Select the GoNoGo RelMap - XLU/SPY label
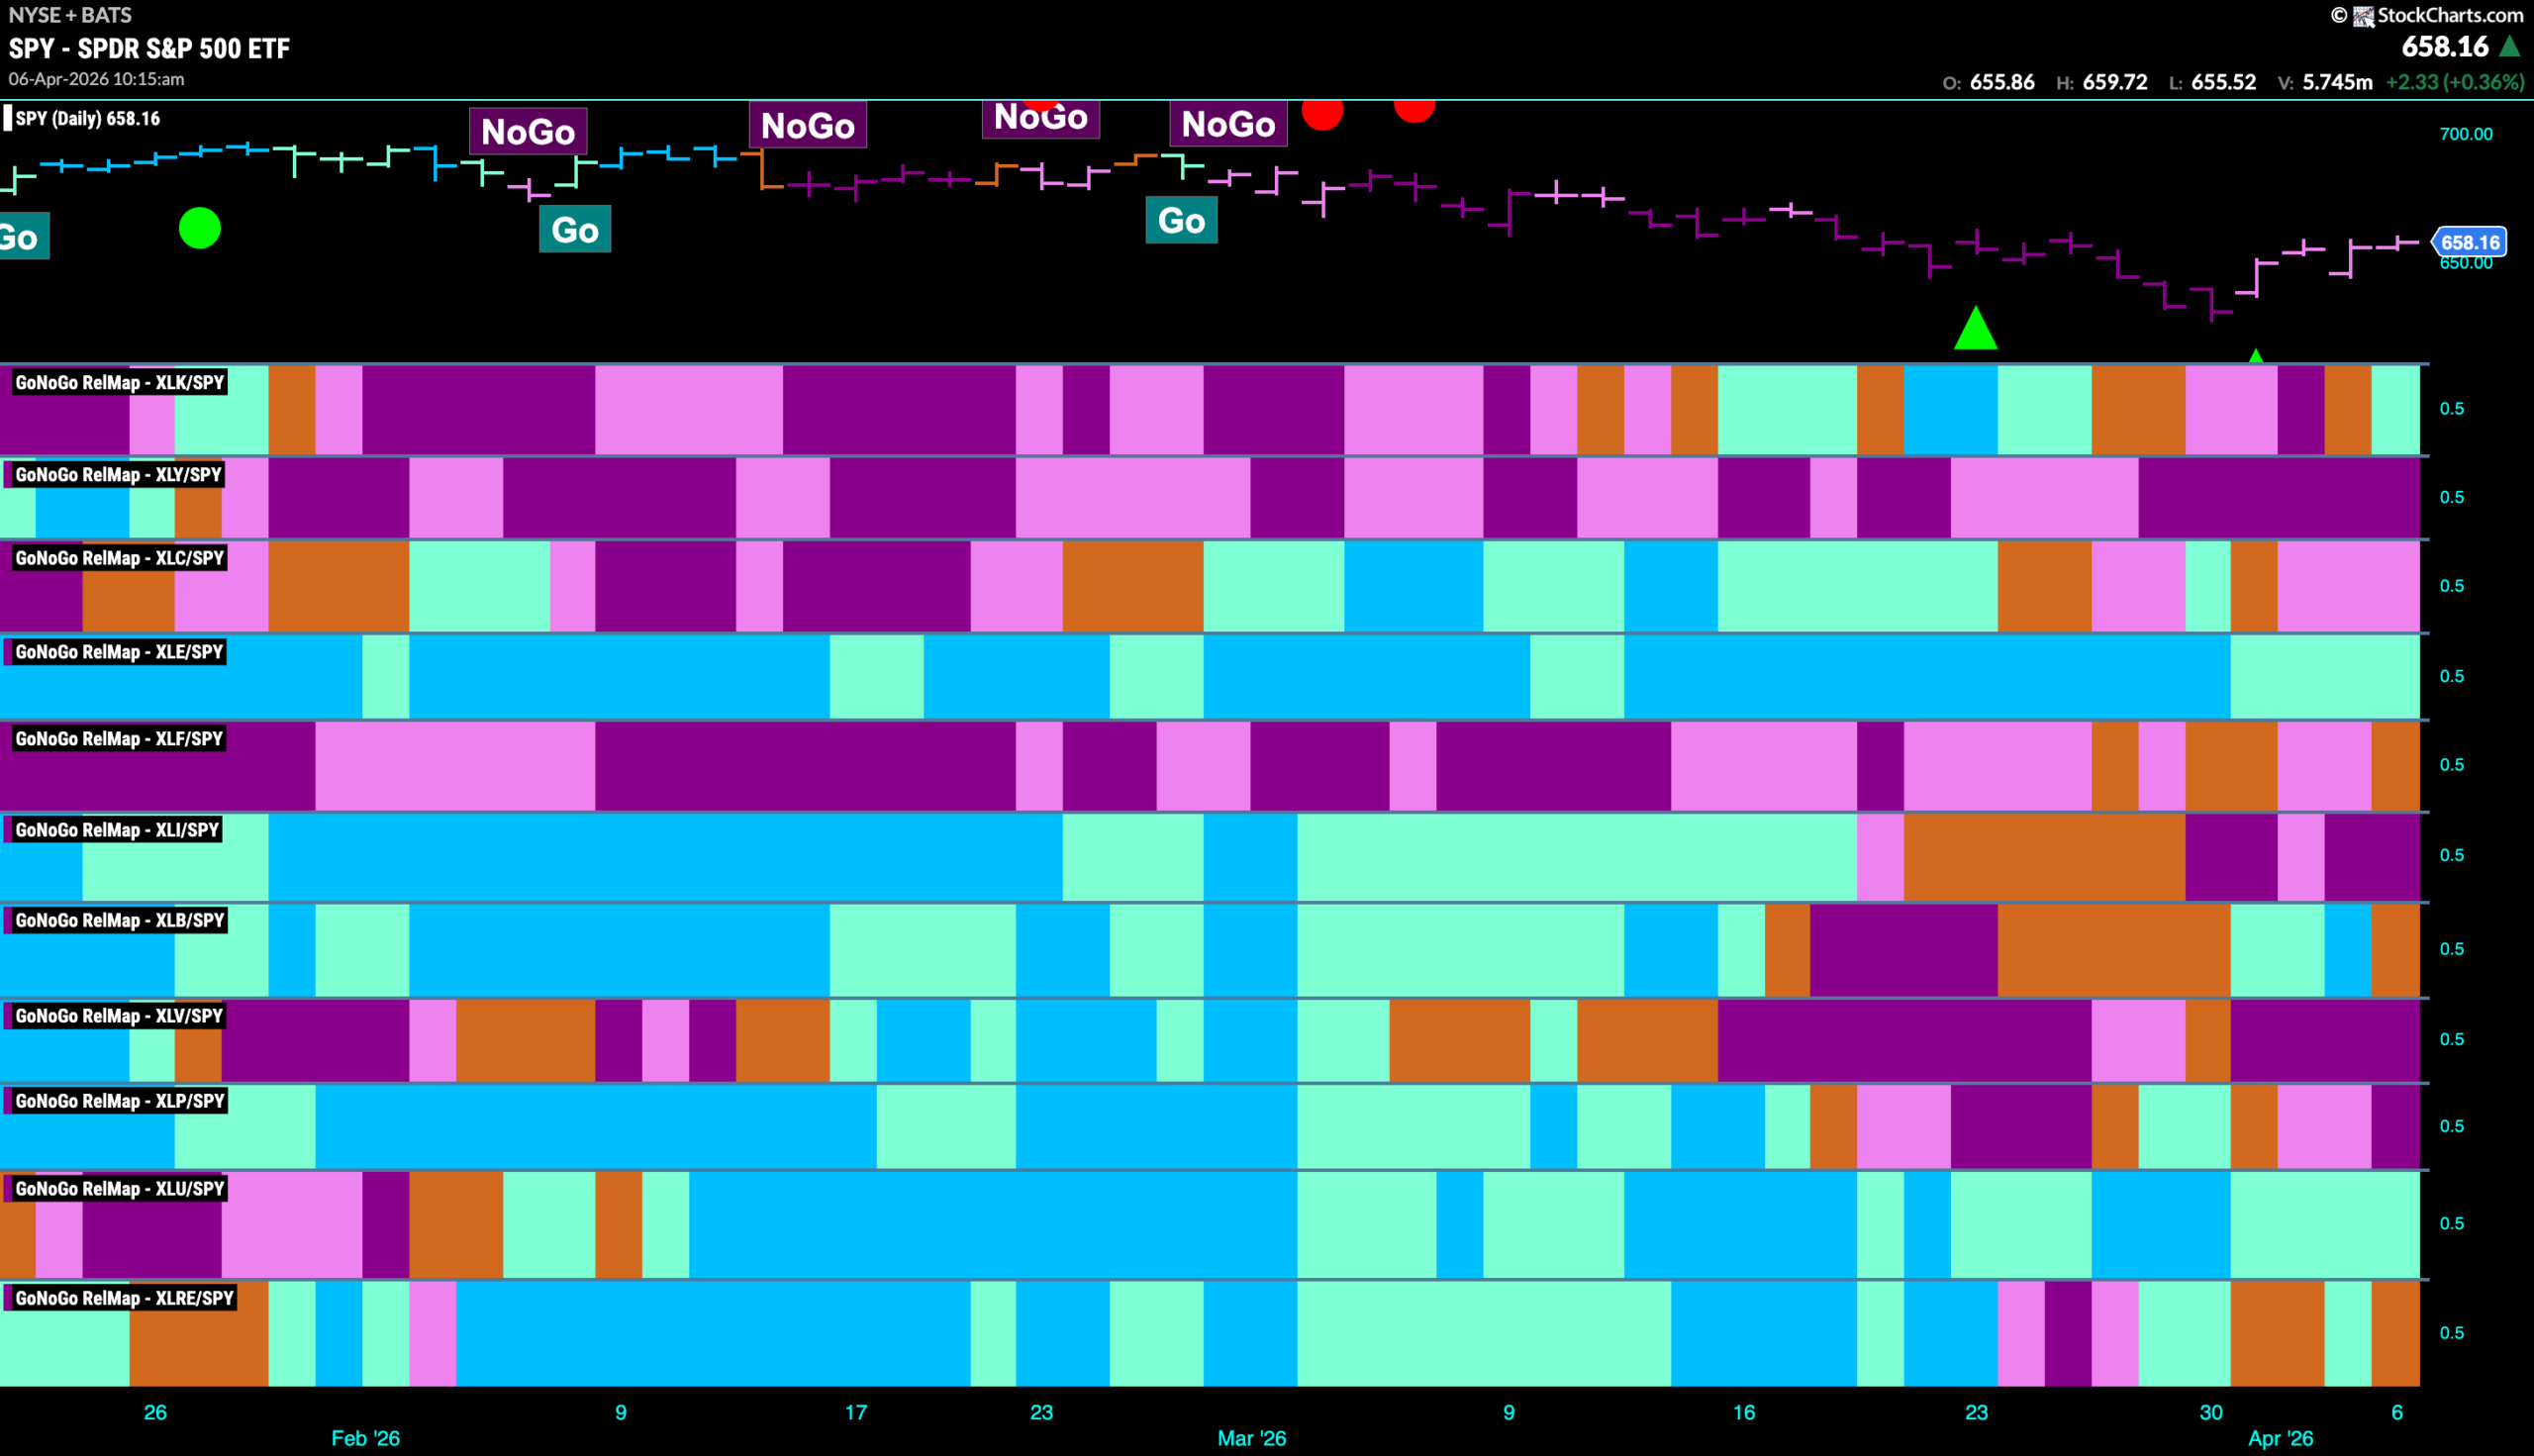 [x=120, y=1189]
